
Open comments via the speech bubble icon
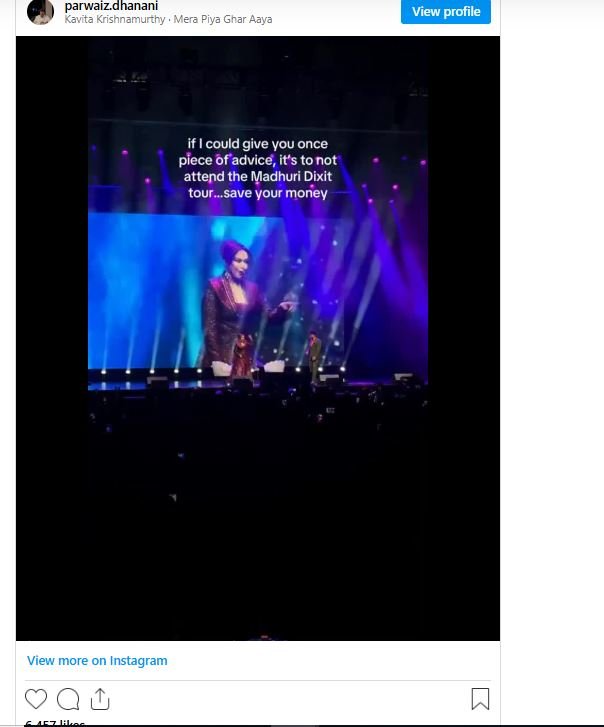[x=68, y=699]
